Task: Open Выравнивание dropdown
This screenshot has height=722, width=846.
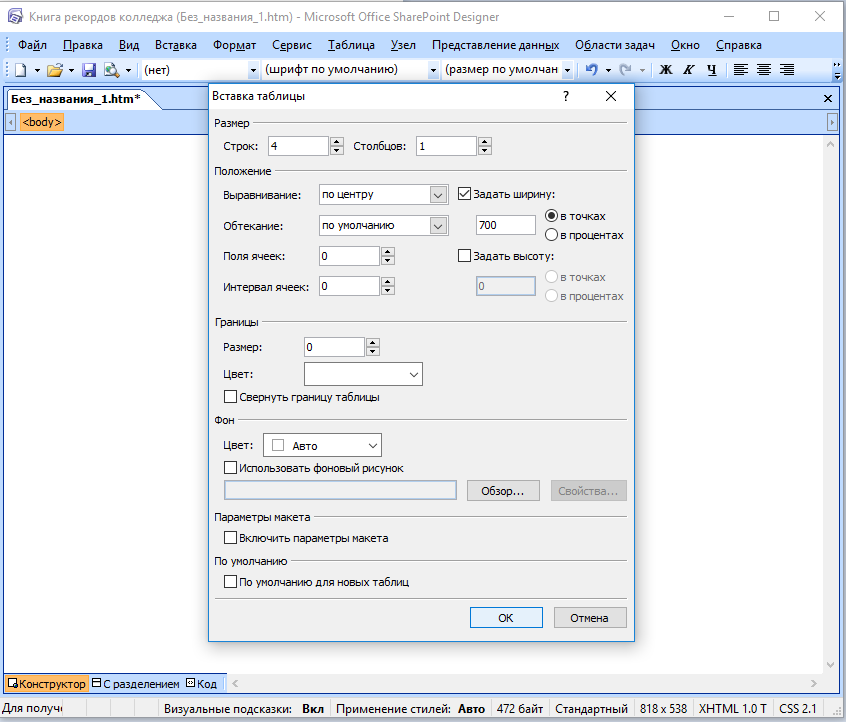Action: click(x=438, y=195)
